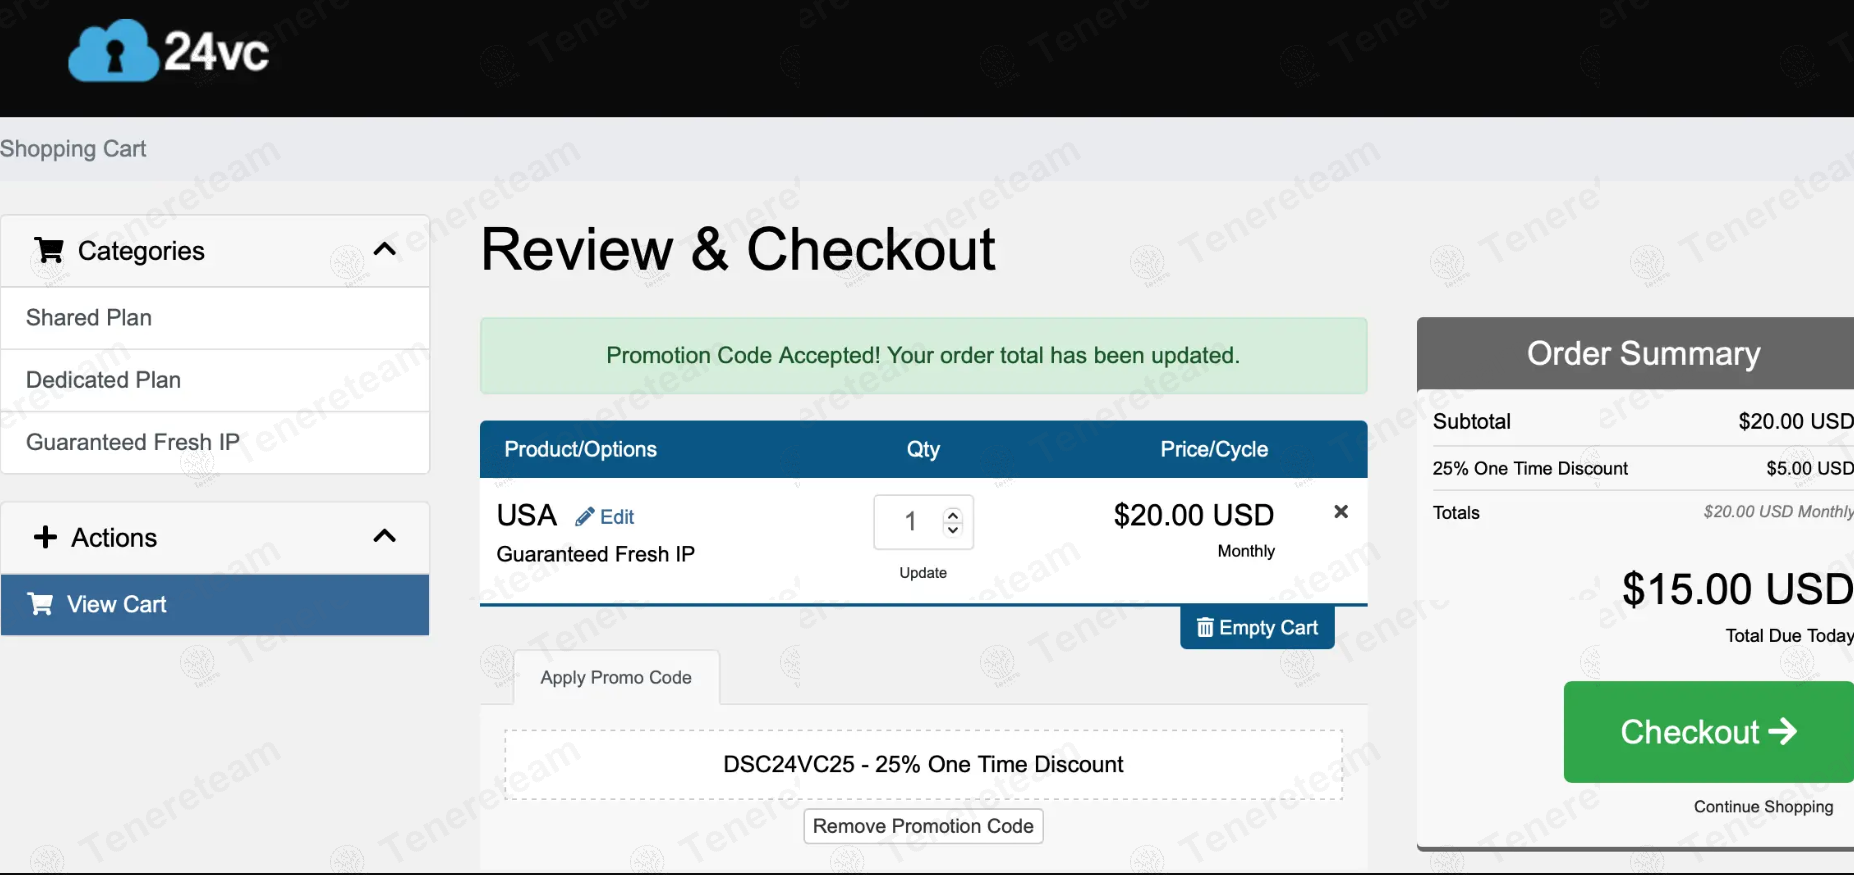Switch to Apply Promo Code tab

(616, 677)
